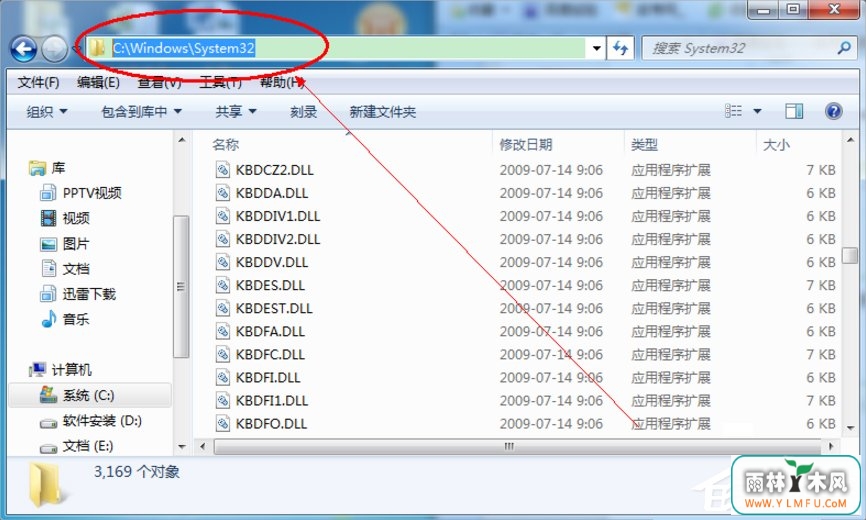Click file list scroll up arrow
This screenshot has height=520, width=866.
850,140
